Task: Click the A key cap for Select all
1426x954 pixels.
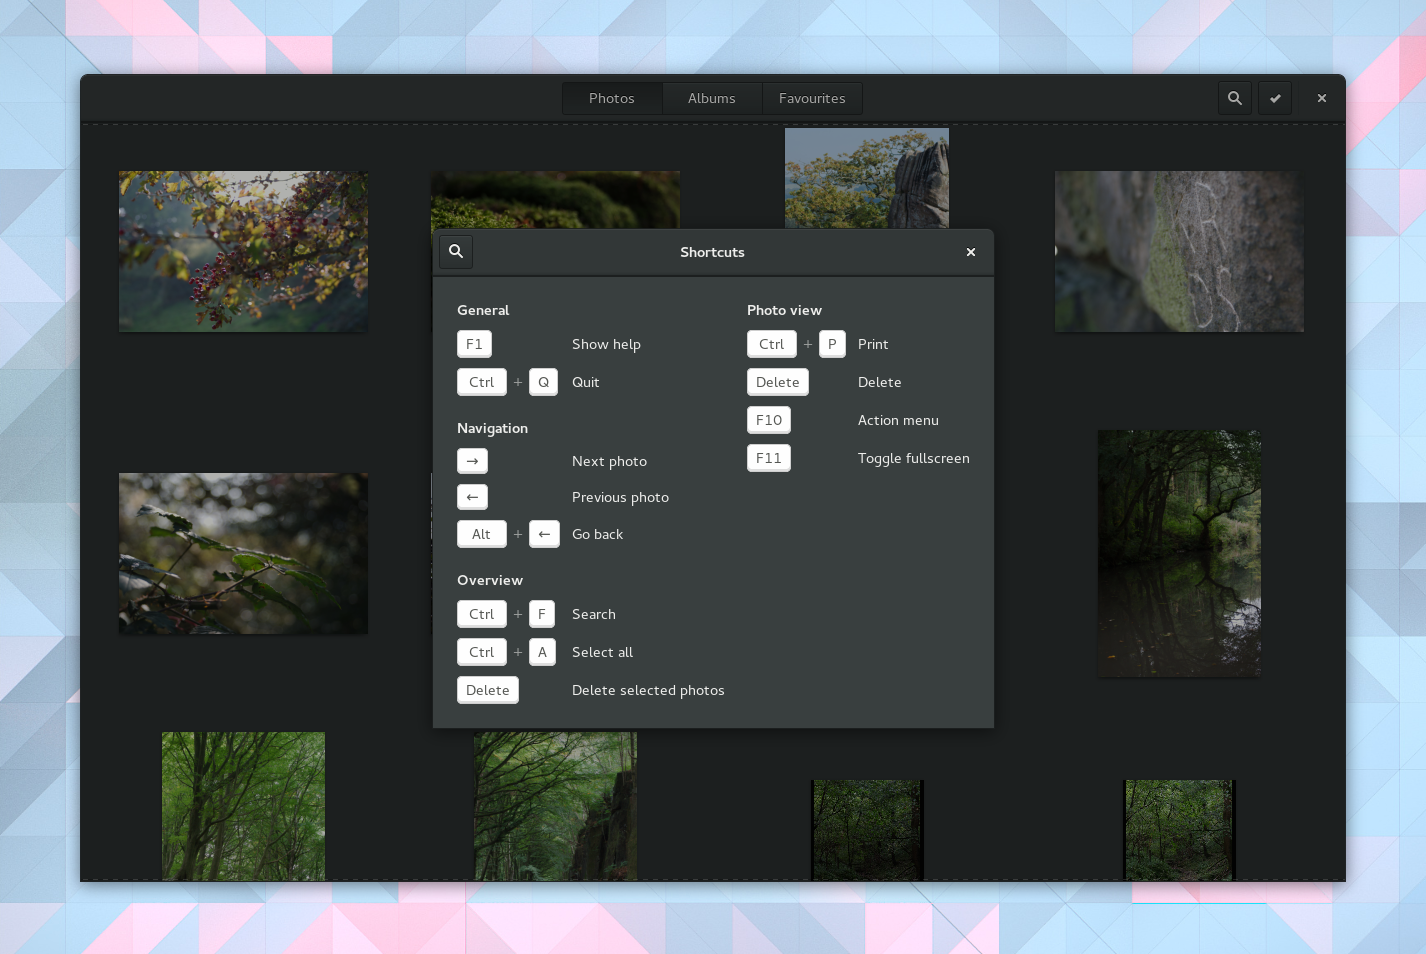Action: (x=542, y=652)
